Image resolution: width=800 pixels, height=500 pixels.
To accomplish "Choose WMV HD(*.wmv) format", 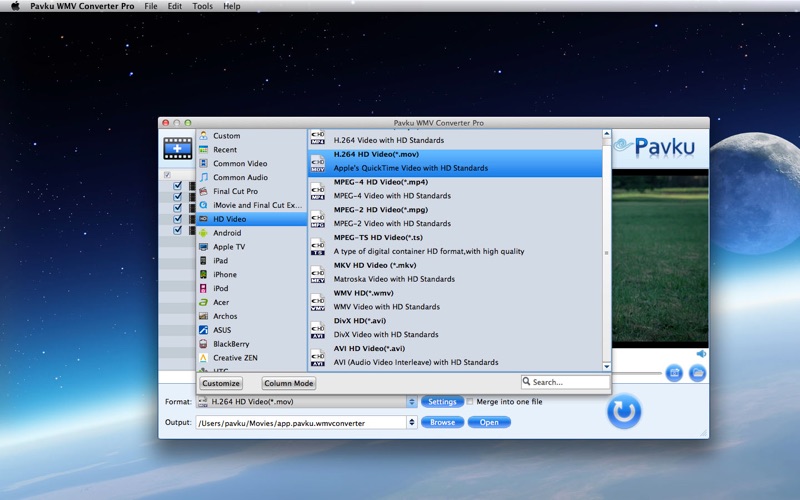I will click(x=455, y=302).
